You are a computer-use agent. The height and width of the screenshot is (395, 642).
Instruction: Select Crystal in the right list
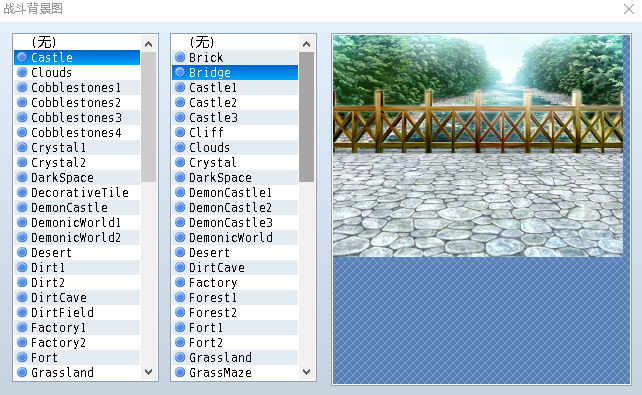(235, 163)
